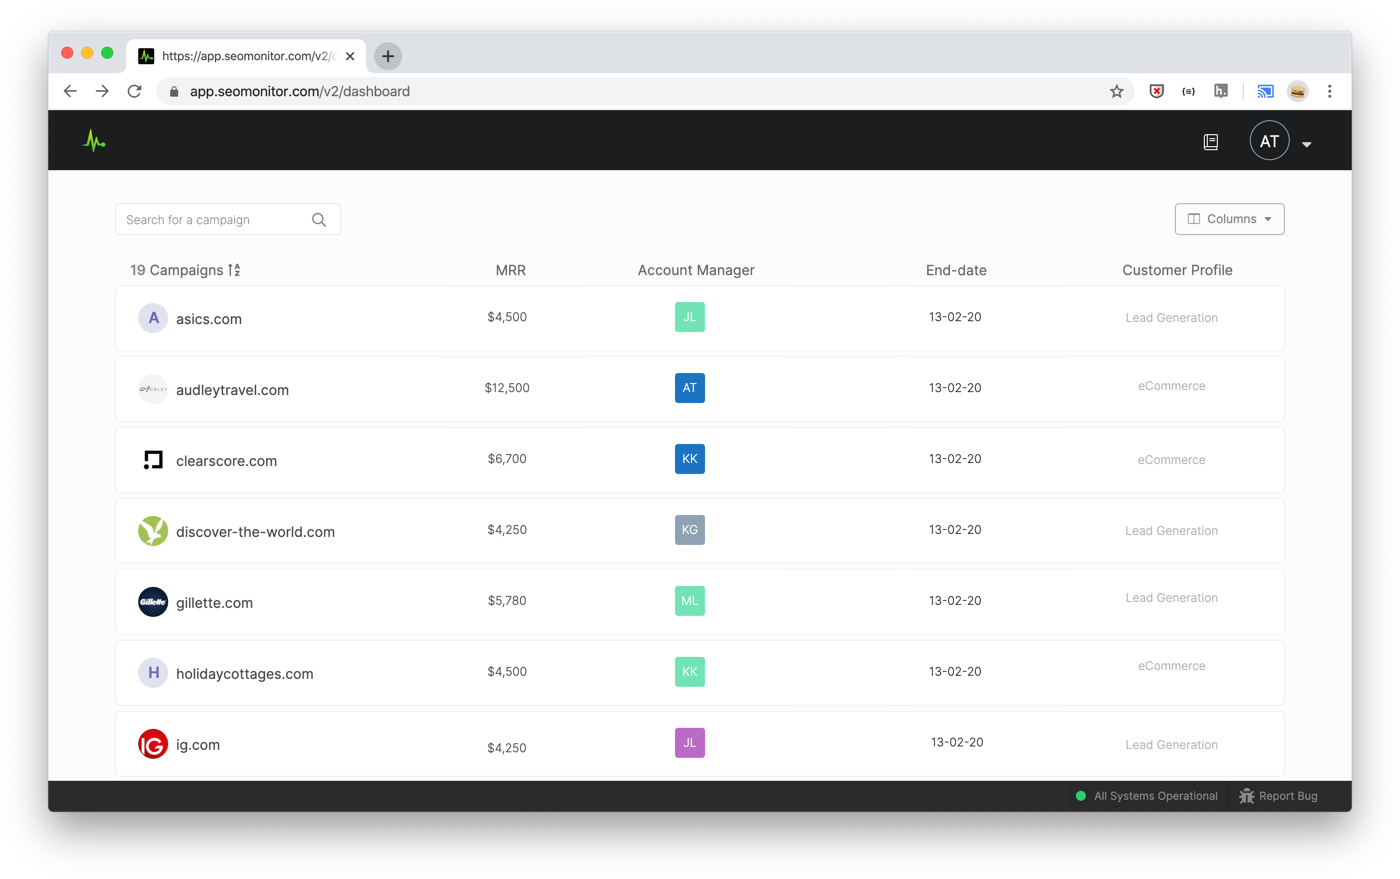Image resolution: width=1400 pixels, height=879 pixels.
Task: Click the green status indicator dot
Action: [1080, 796]
